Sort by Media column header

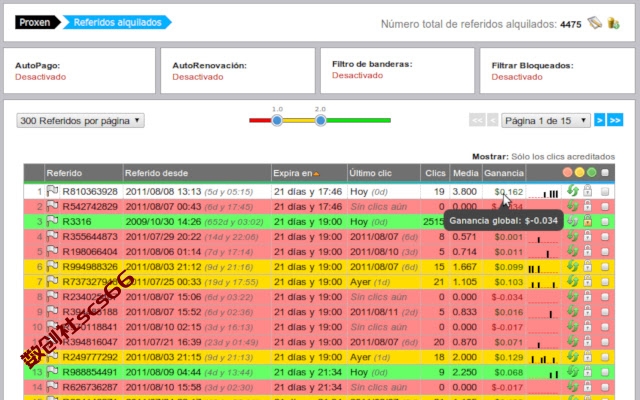466,173
